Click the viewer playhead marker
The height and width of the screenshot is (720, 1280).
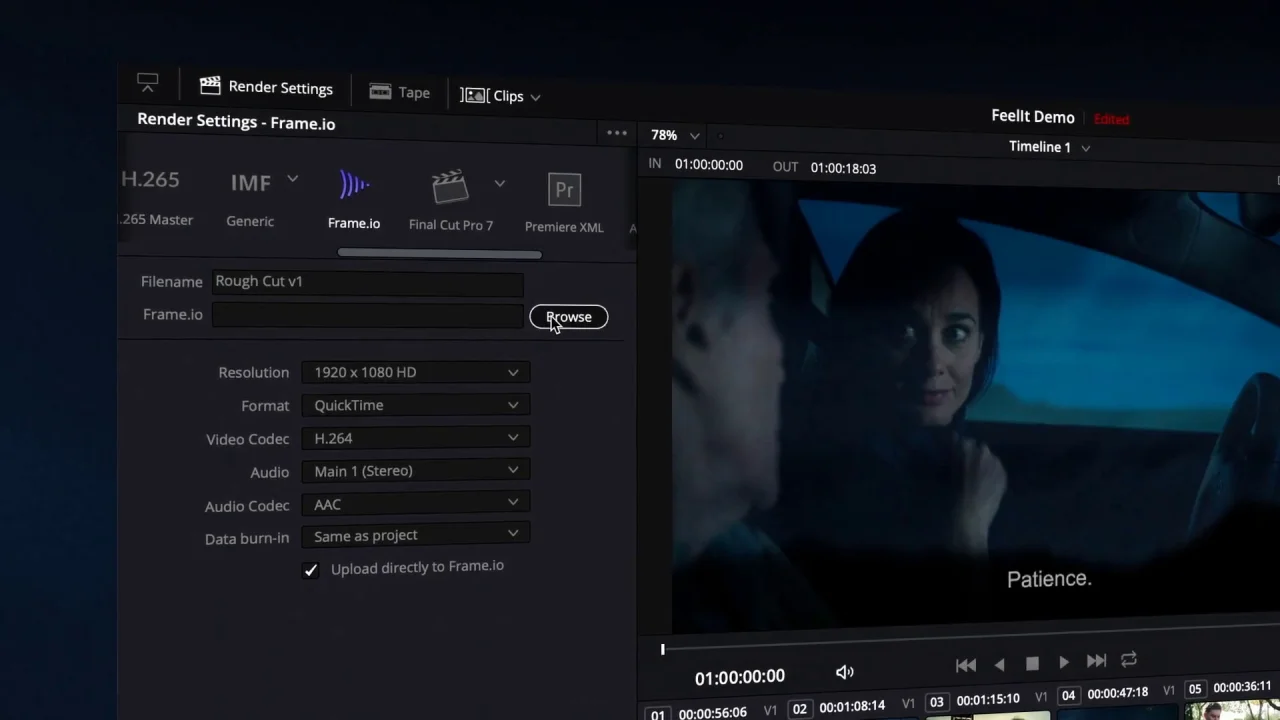(662, 650)
